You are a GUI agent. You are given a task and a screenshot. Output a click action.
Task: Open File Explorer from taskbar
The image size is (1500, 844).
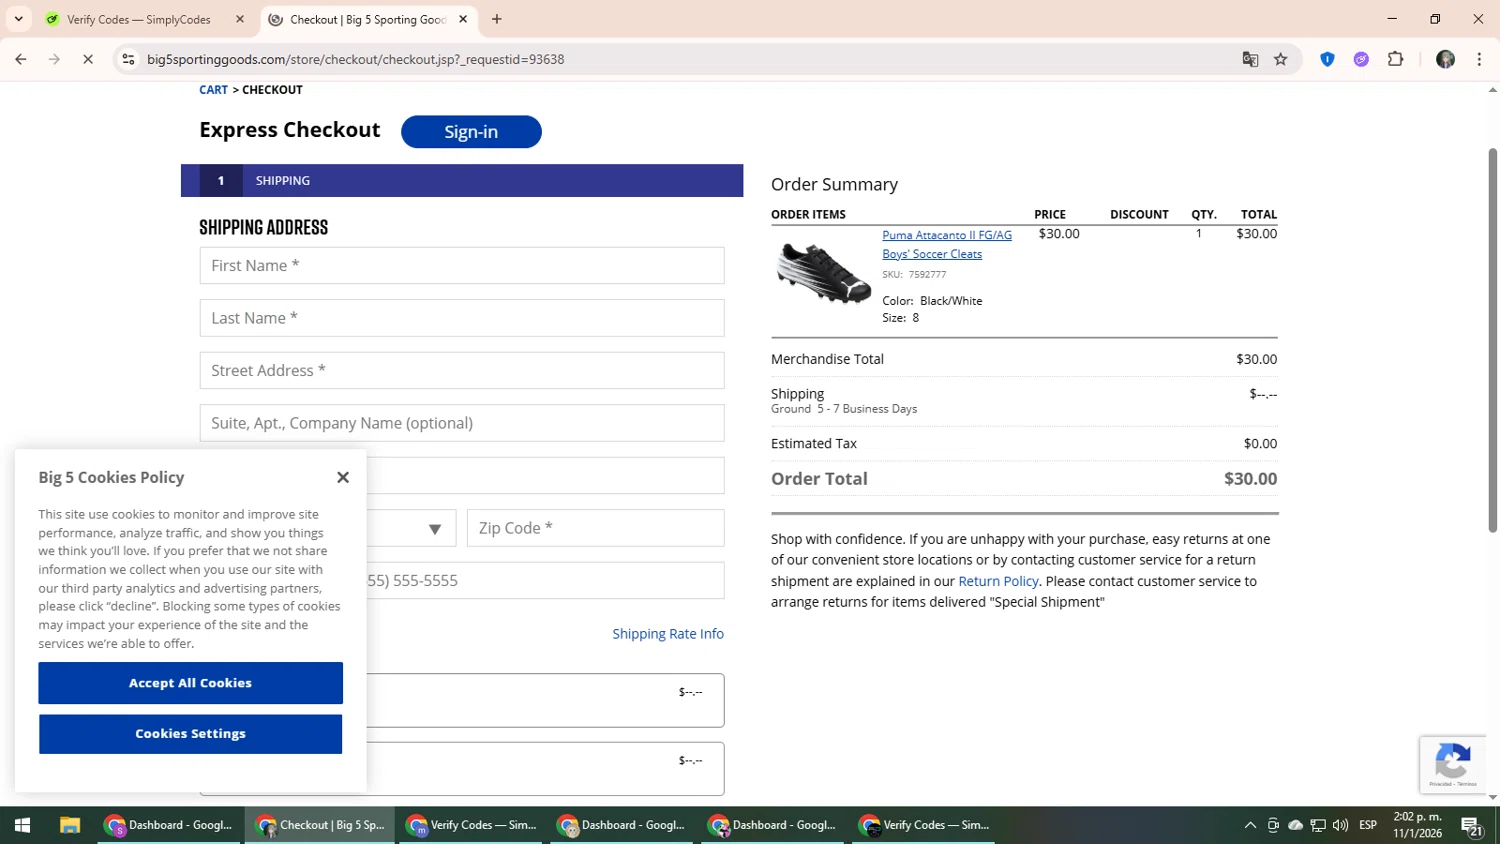69,825
